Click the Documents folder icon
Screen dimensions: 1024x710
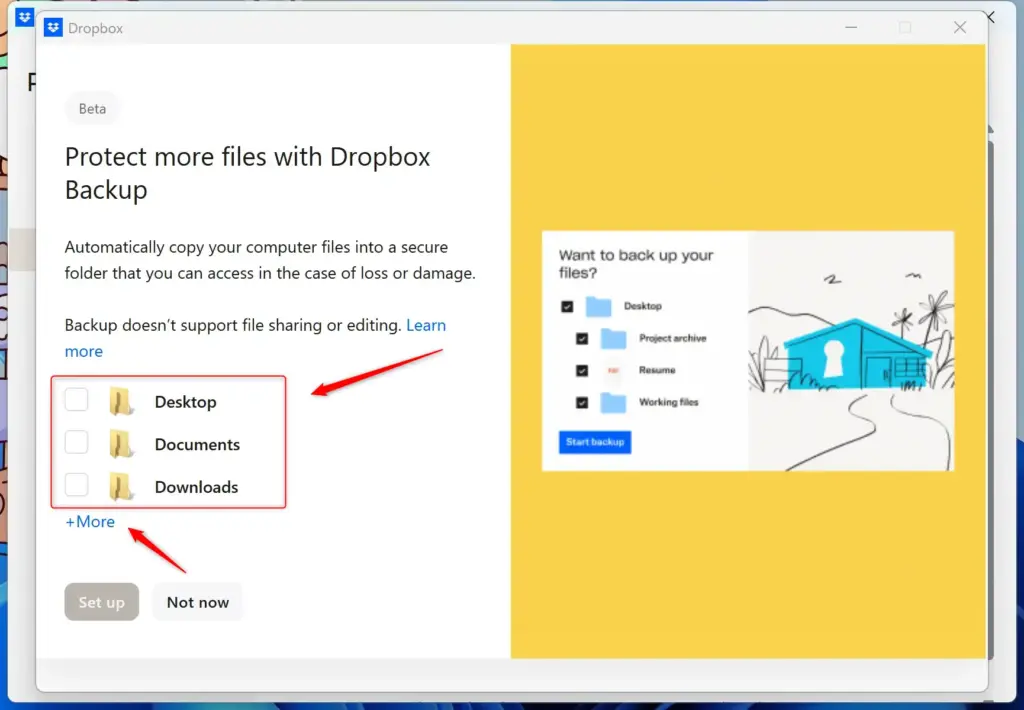(x=121, y=444)
